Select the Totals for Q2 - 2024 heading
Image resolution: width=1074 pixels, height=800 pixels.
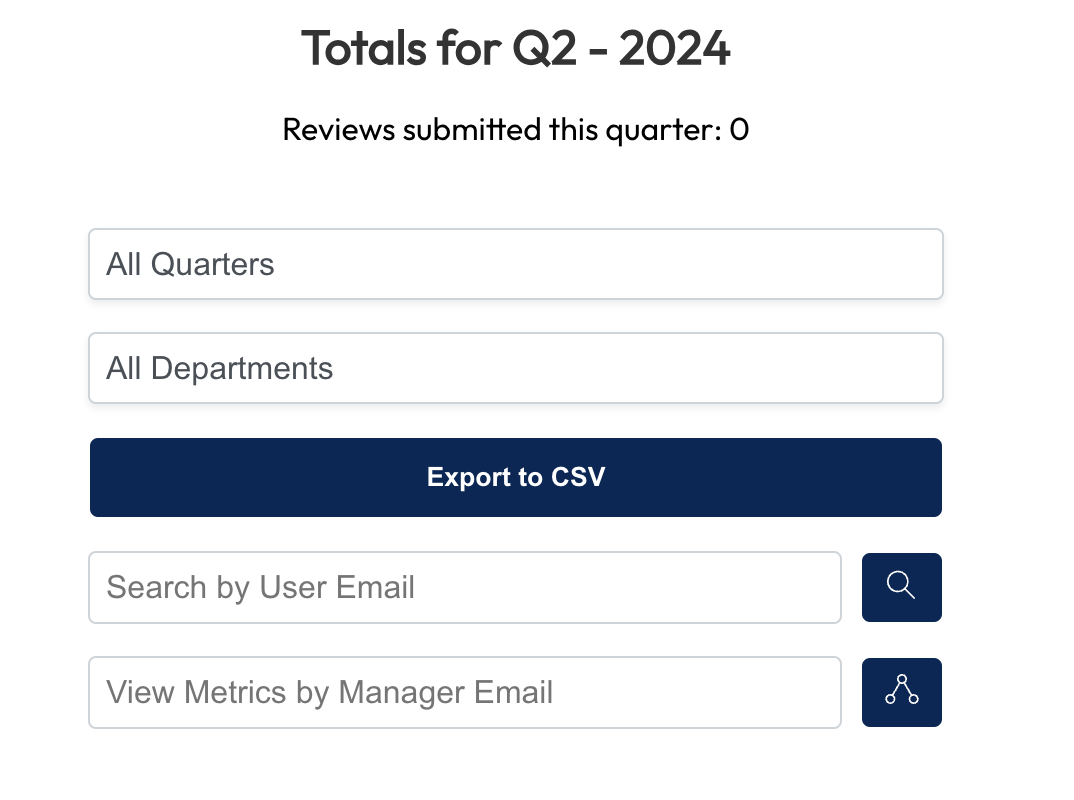point(515,49)
